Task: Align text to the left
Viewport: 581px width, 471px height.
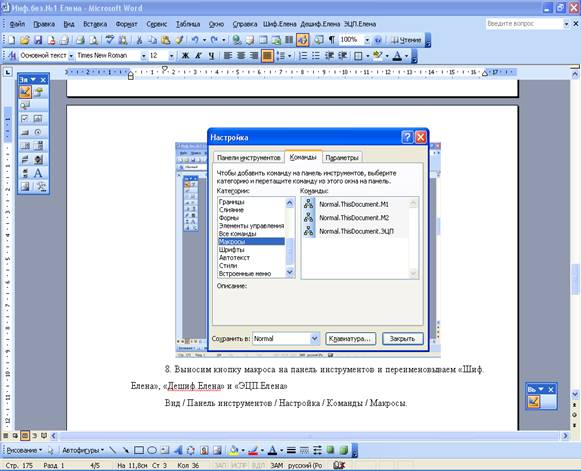Action: (228, 56)
